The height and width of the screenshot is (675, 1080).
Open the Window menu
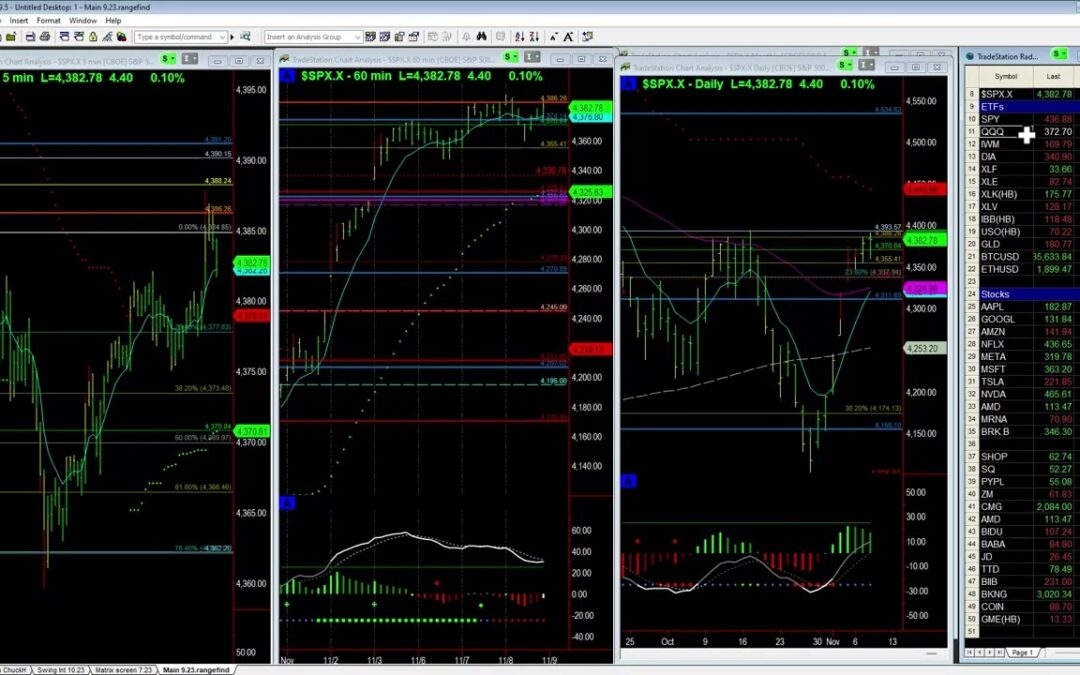point(83,21)
